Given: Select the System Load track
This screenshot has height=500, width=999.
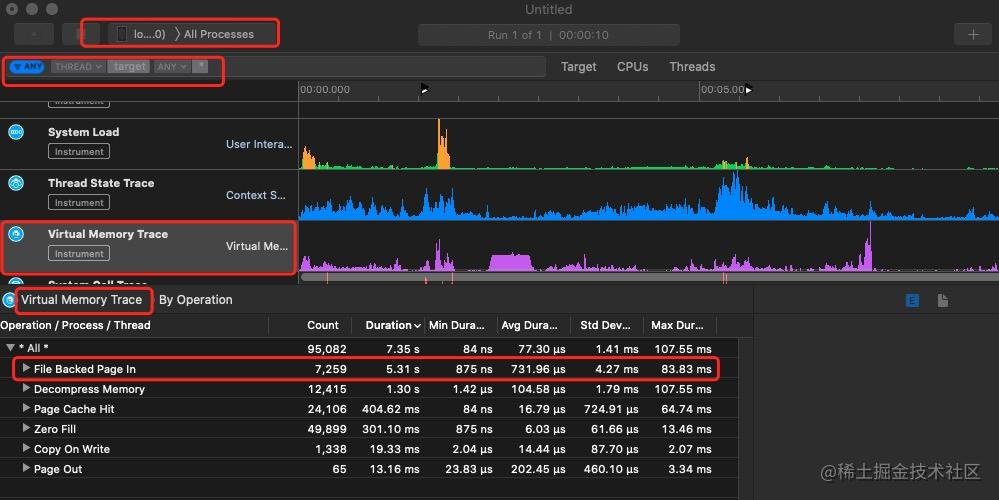Looking at the screenshot, I should point(149,144).
